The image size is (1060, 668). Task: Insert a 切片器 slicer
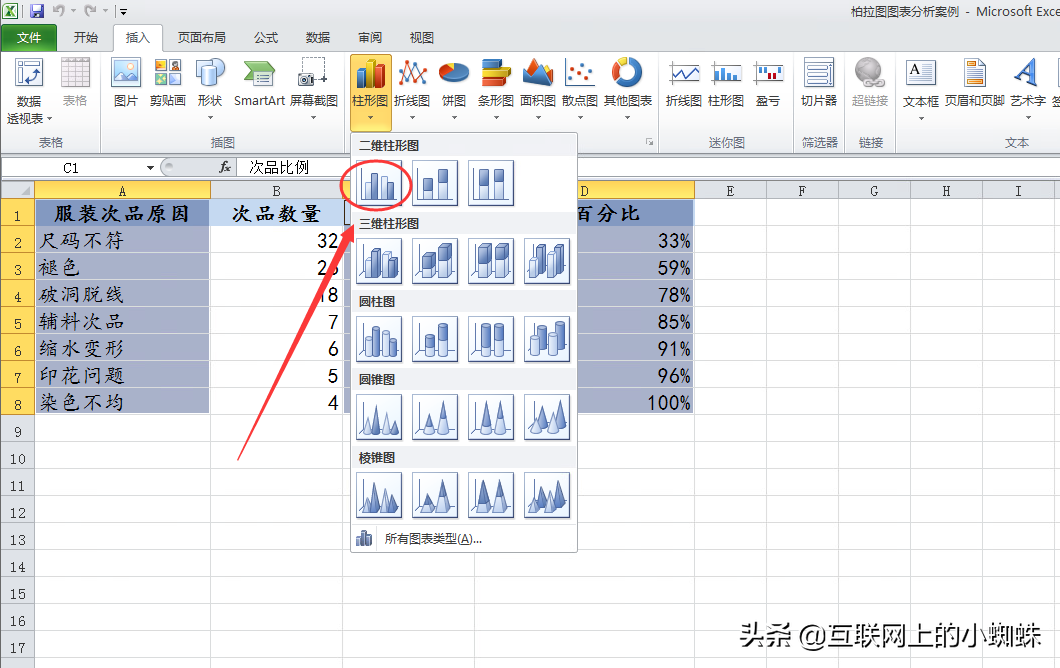819,83
